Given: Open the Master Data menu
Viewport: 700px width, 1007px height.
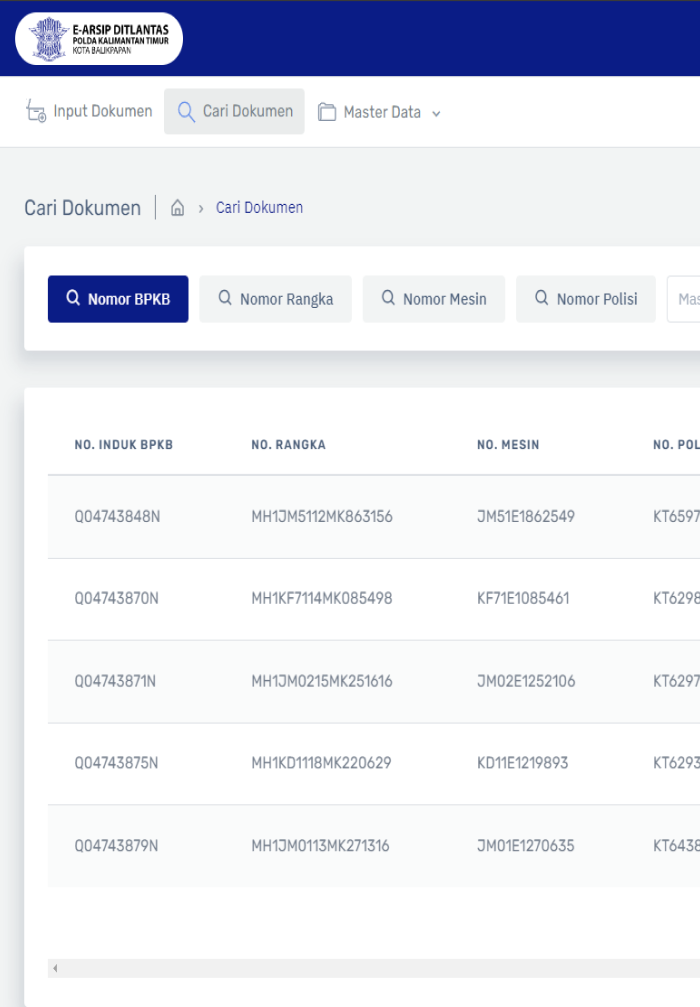Looking at the screenshot, I should coord(381,113).
